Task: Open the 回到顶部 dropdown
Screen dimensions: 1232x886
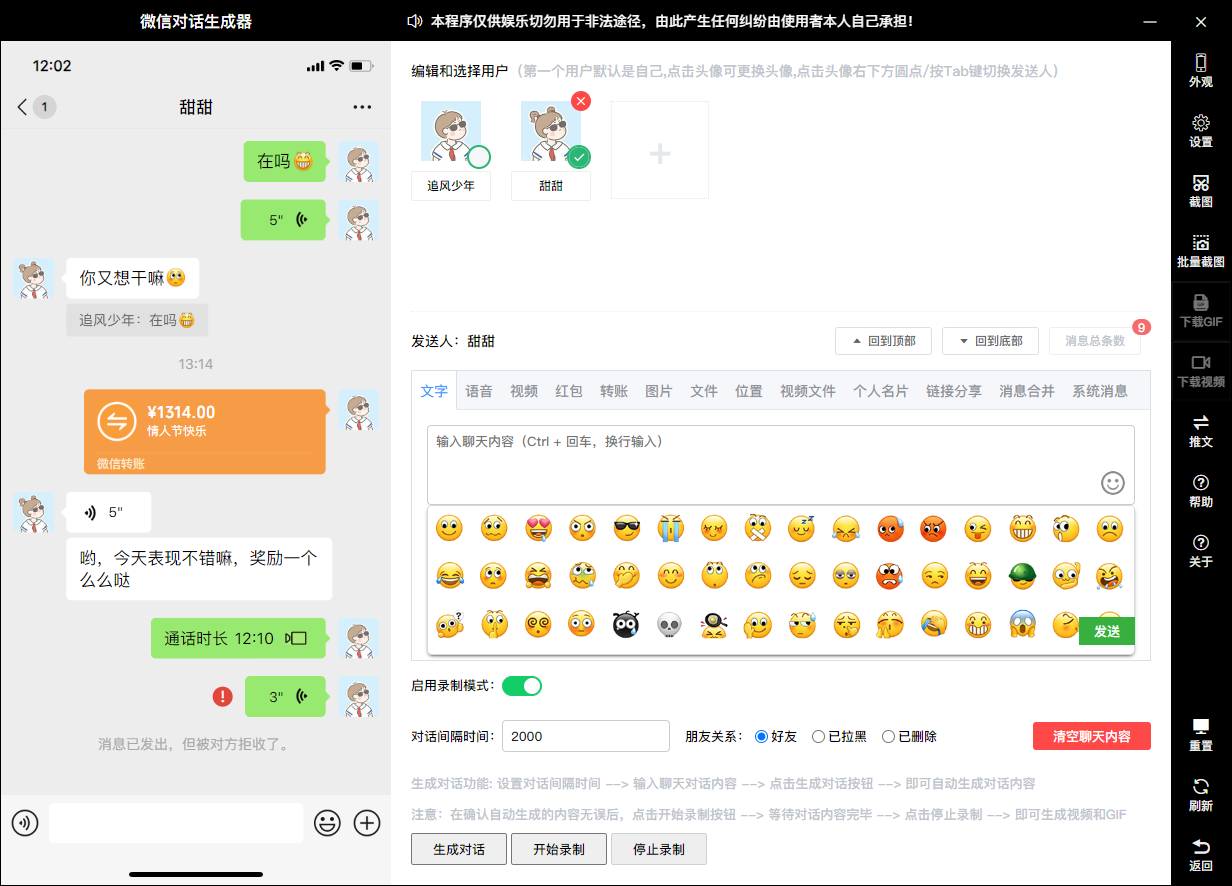Action: tap(883, 341)
